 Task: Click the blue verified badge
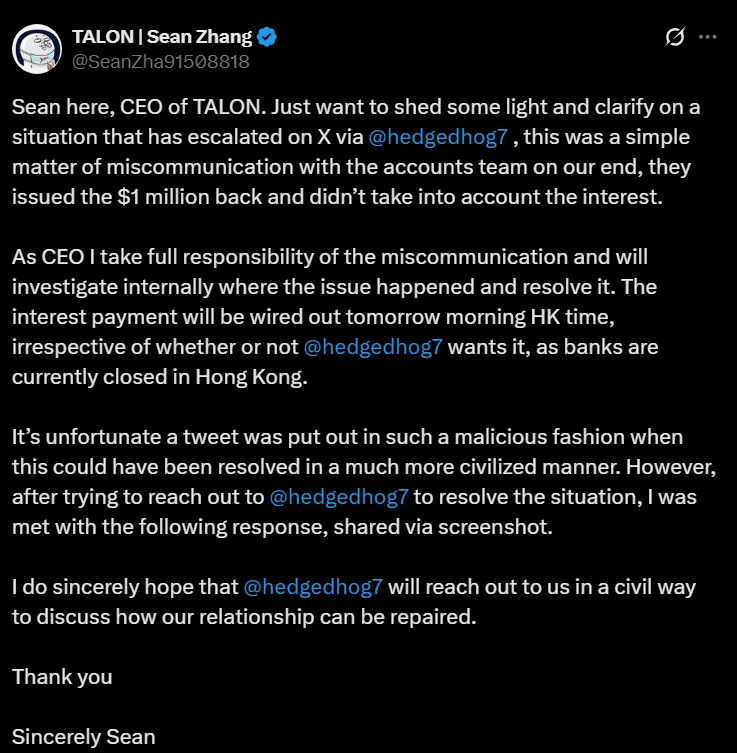click(268, 37)
